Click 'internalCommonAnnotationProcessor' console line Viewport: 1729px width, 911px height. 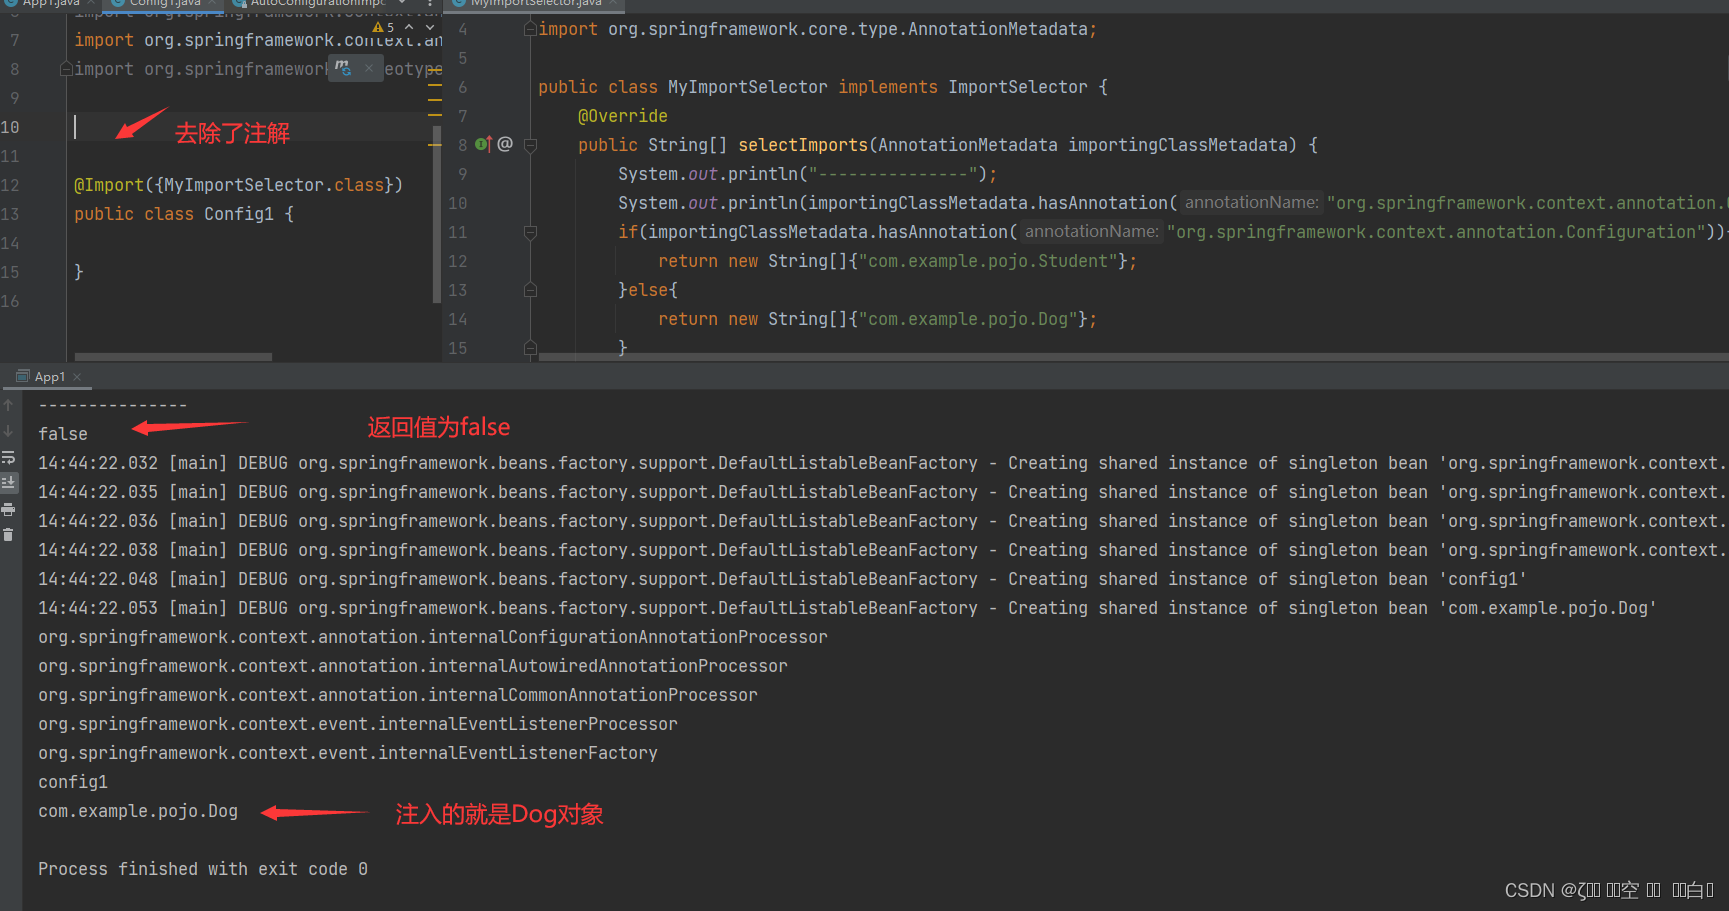398,695
